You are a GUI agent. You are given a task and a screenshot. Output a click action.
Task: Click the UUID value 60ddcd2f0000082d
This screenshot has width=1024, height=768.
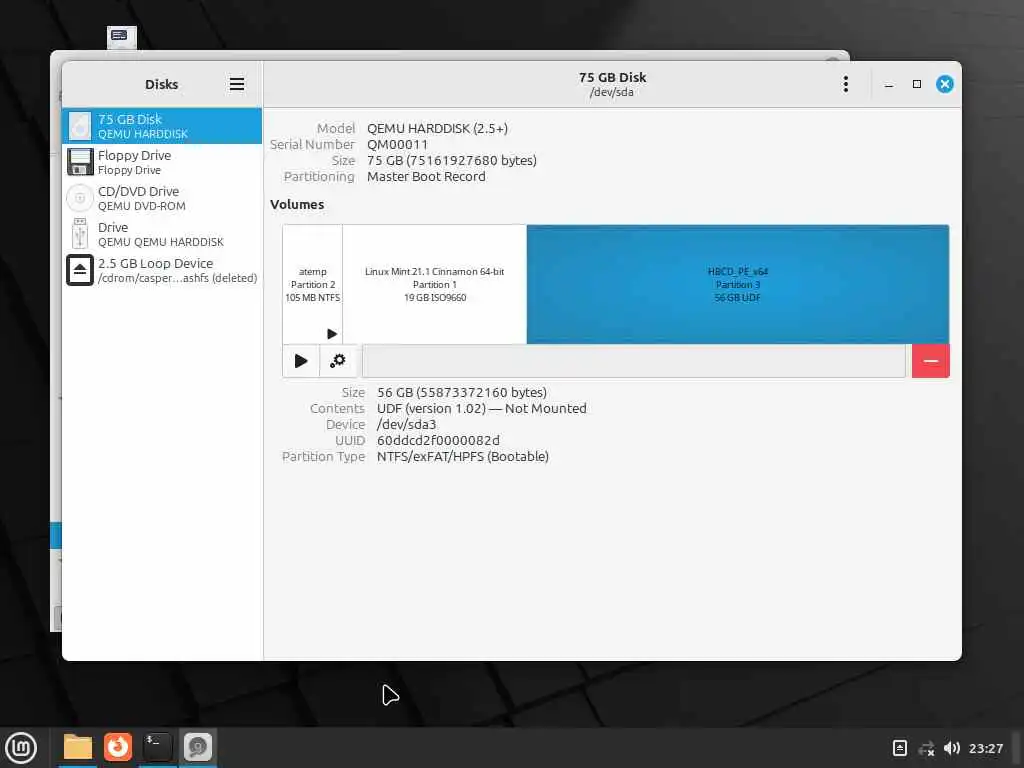438,440
